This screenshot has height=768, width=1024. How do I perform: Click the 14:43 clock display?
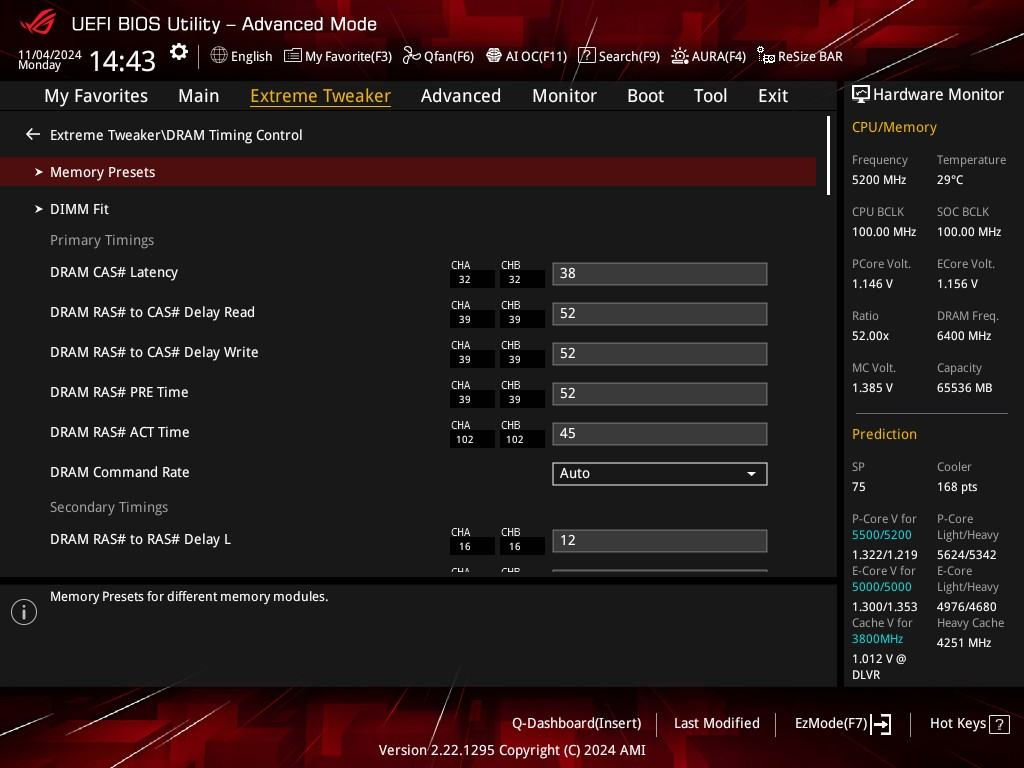click(x=122, y=61)
